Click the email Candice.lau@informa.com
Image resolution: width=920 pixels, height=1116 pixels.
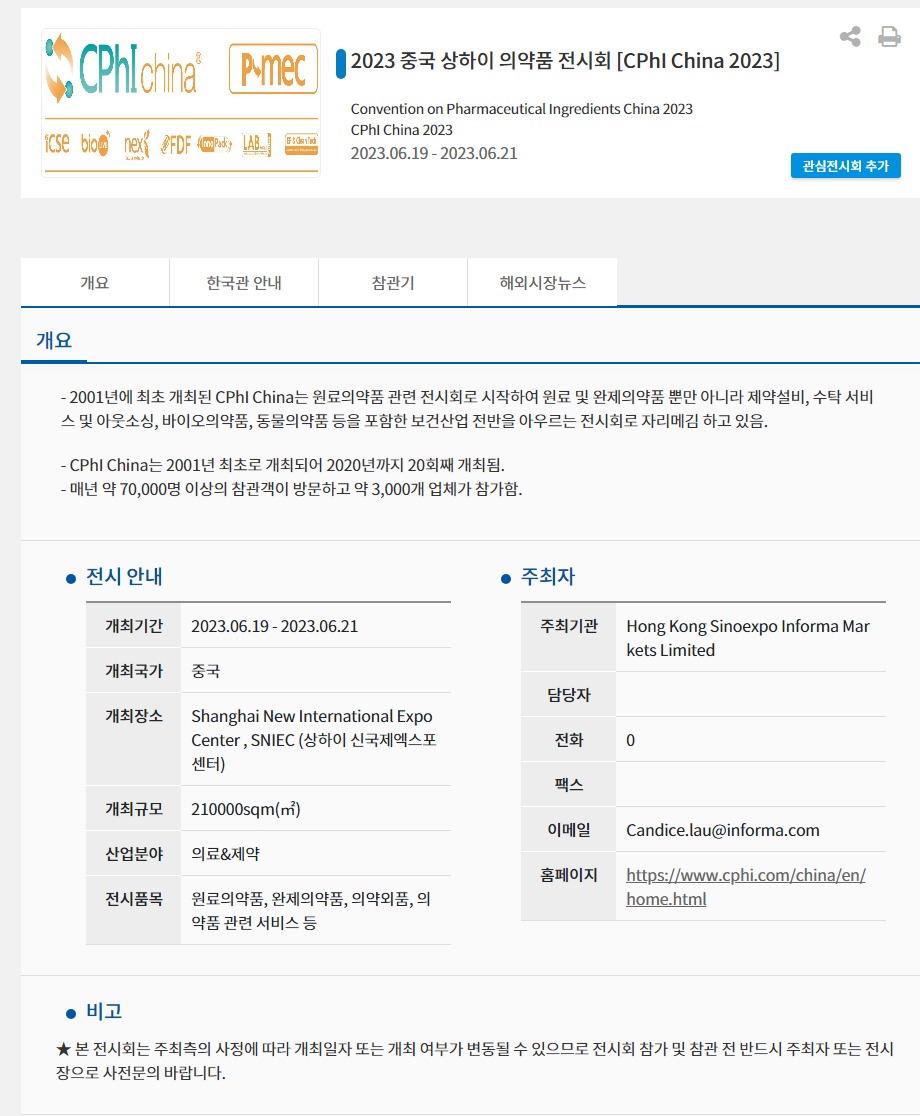[x=722, y=830]
